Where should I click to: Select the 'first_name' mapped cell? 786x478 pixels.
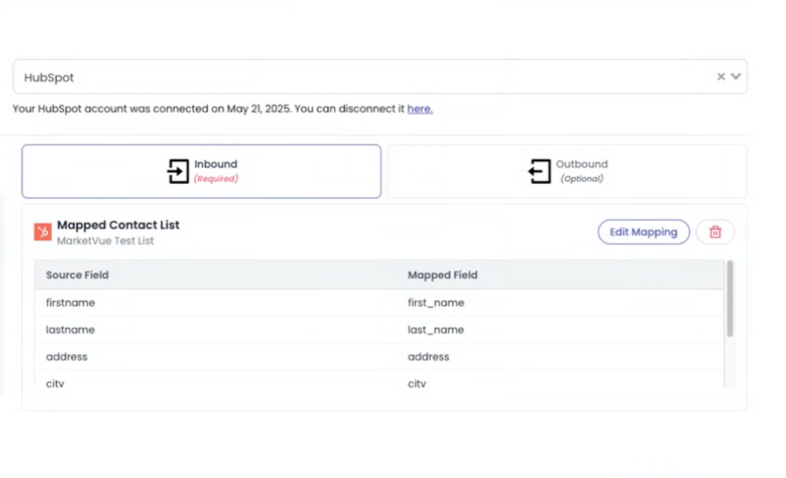436,303
